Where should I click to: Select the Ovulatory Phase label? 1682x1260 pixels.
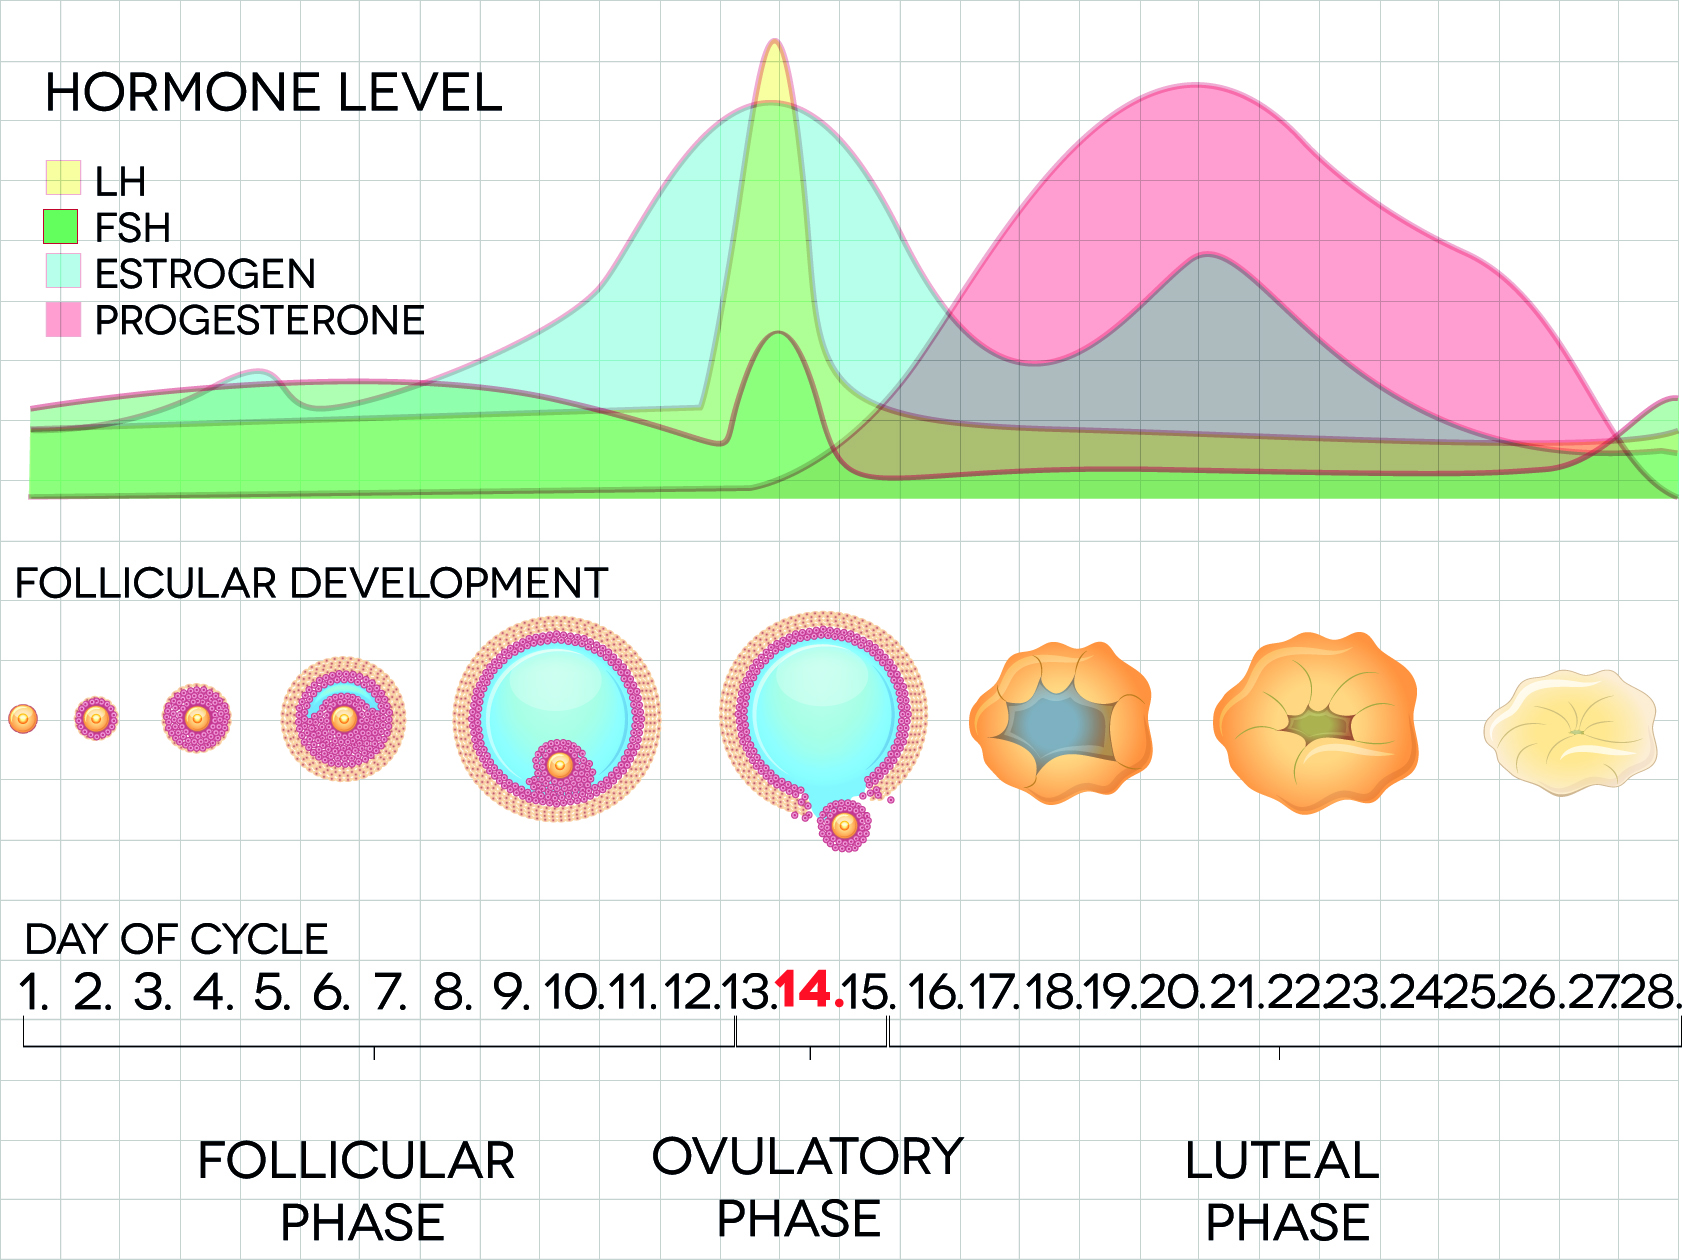click(806, 1187)
